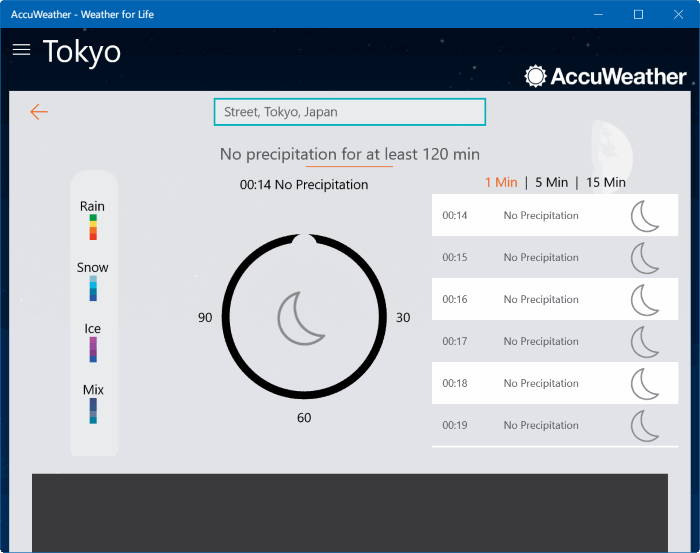This screenshot has height=553, width=700.
Task: Click the moon icon in the 00:19 row
Action: [x=645, y=425]
